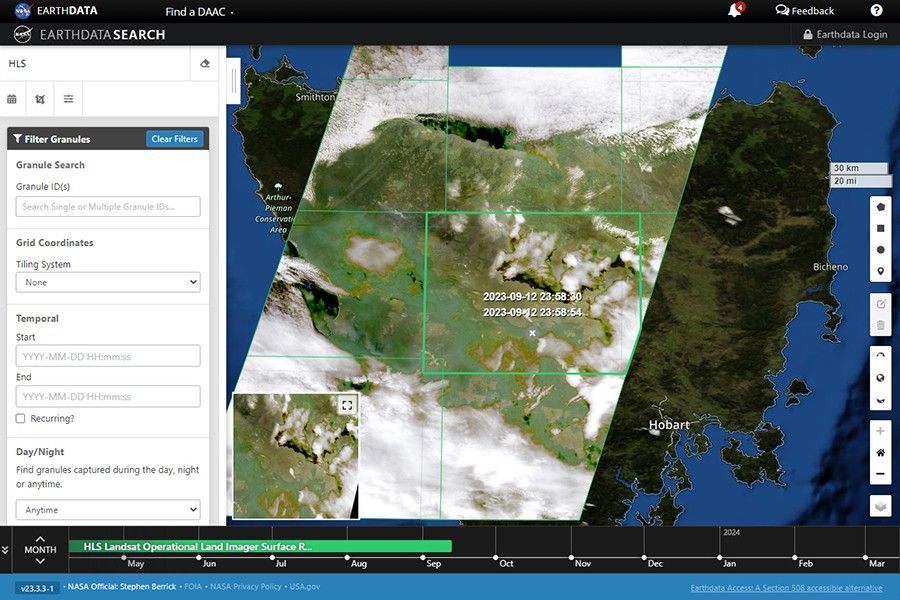Open the Earthdata Login link
900x600 pixels.
845,33
